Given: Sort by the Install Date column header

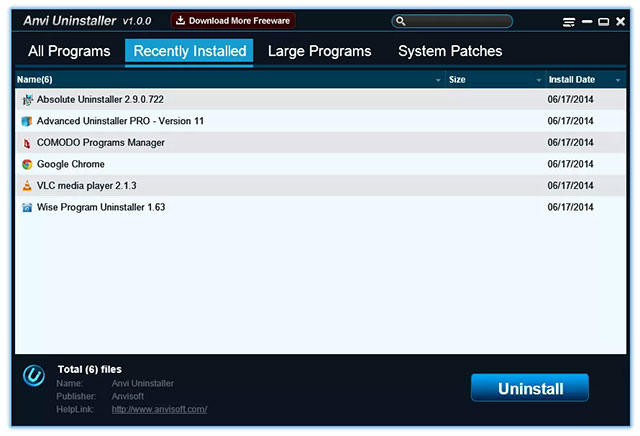Looking at the screenshot, I should [x=586, y=80].
